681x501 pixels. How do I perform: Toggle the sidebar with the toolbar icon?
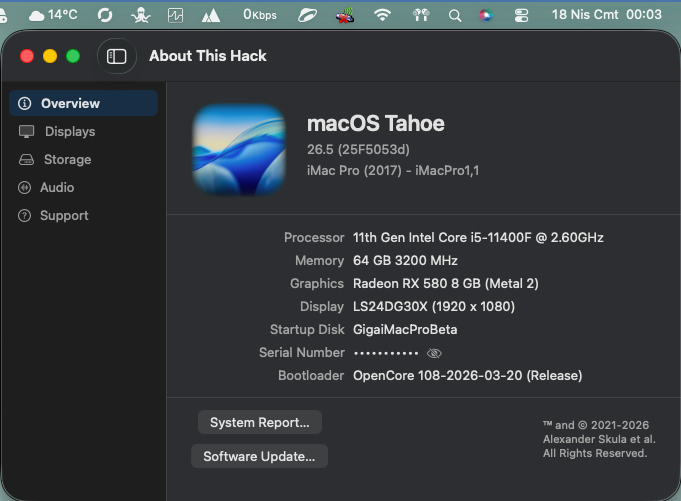pos(116,56)
